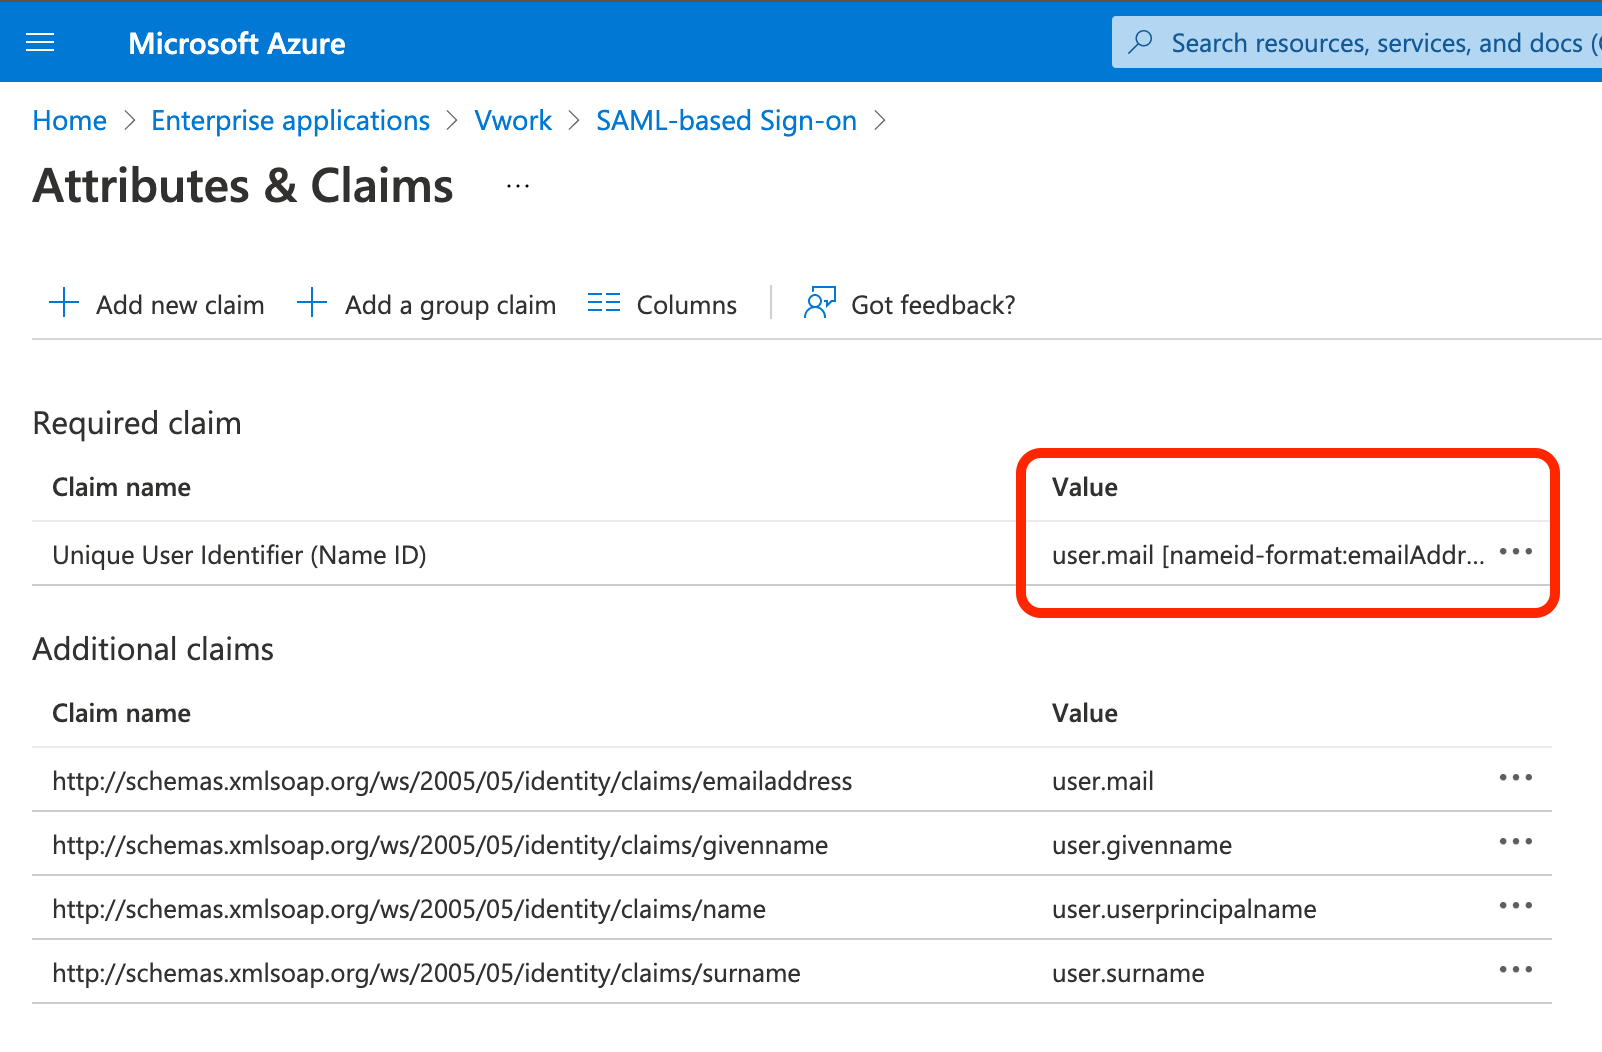
Task: Open ellipsis menu for user.userprincipalname row
Action: 1515,906
